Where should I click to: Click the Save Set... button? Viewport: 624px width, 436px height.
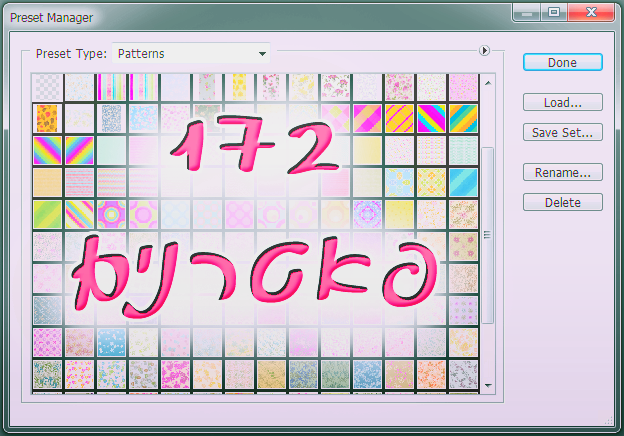563,132
